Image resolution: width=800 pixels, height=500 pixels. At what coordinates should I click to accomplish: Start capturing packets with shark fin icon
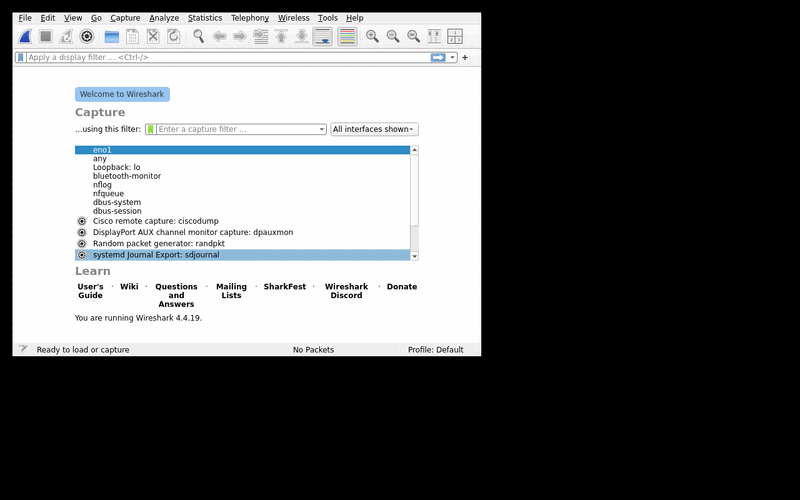[x=25, y=36]
